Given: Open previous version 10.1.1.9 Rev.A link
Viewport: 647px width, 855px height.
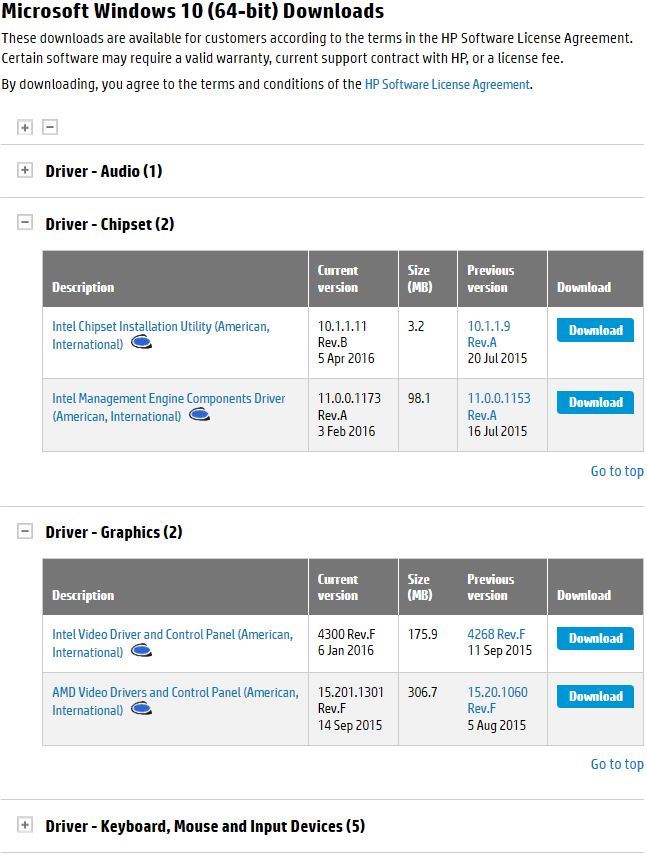Looking at the screenshot, I should (x=489, y=334).
